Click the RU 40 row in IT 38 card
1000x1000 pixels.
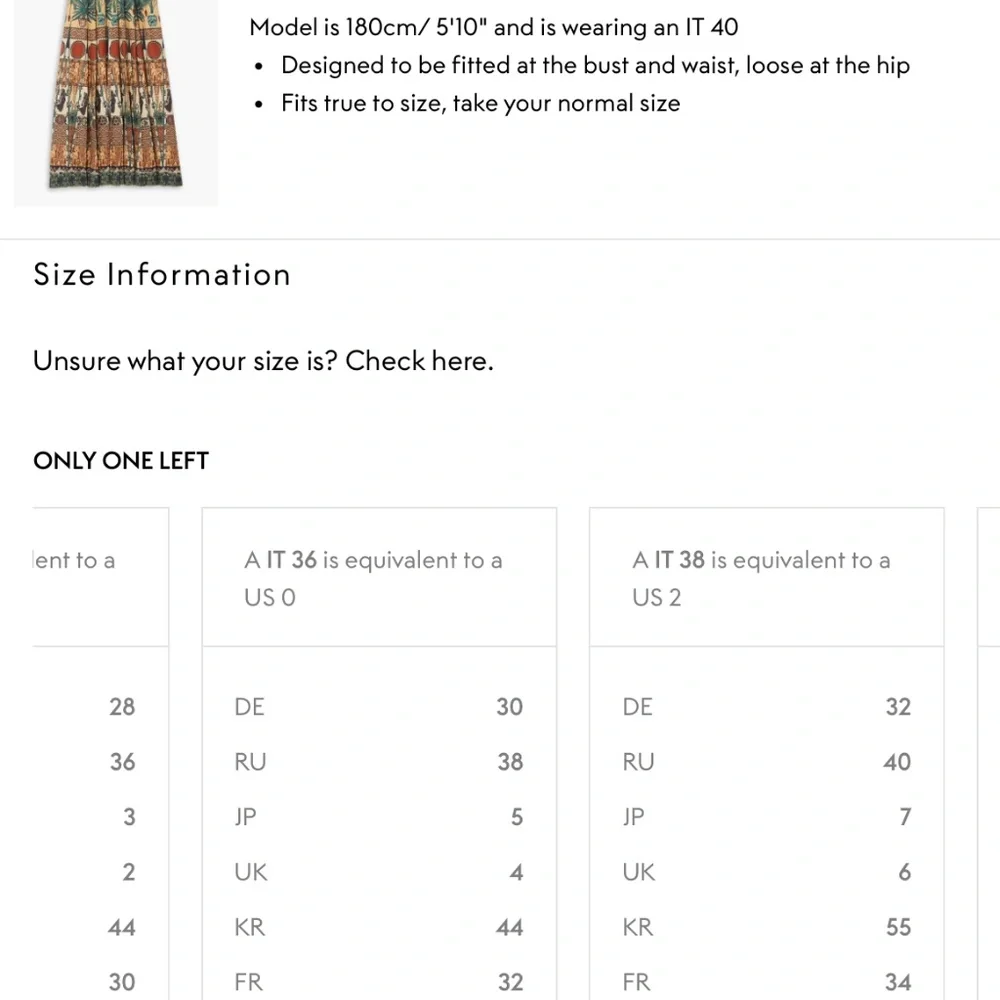(766, 762)
